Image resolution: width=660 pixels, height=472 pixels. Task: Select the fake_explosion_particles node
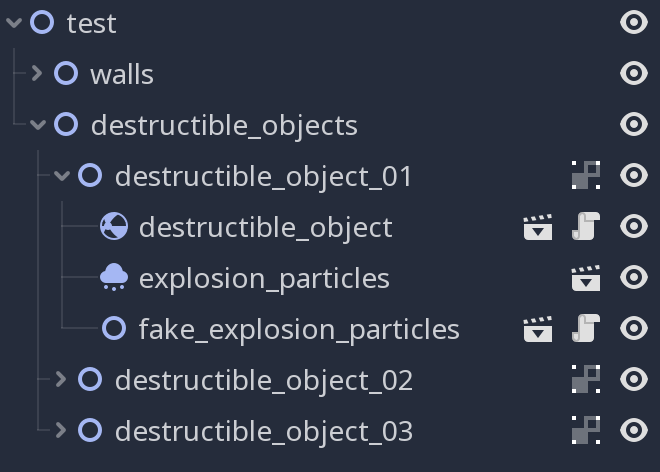(x=299, y=329)
